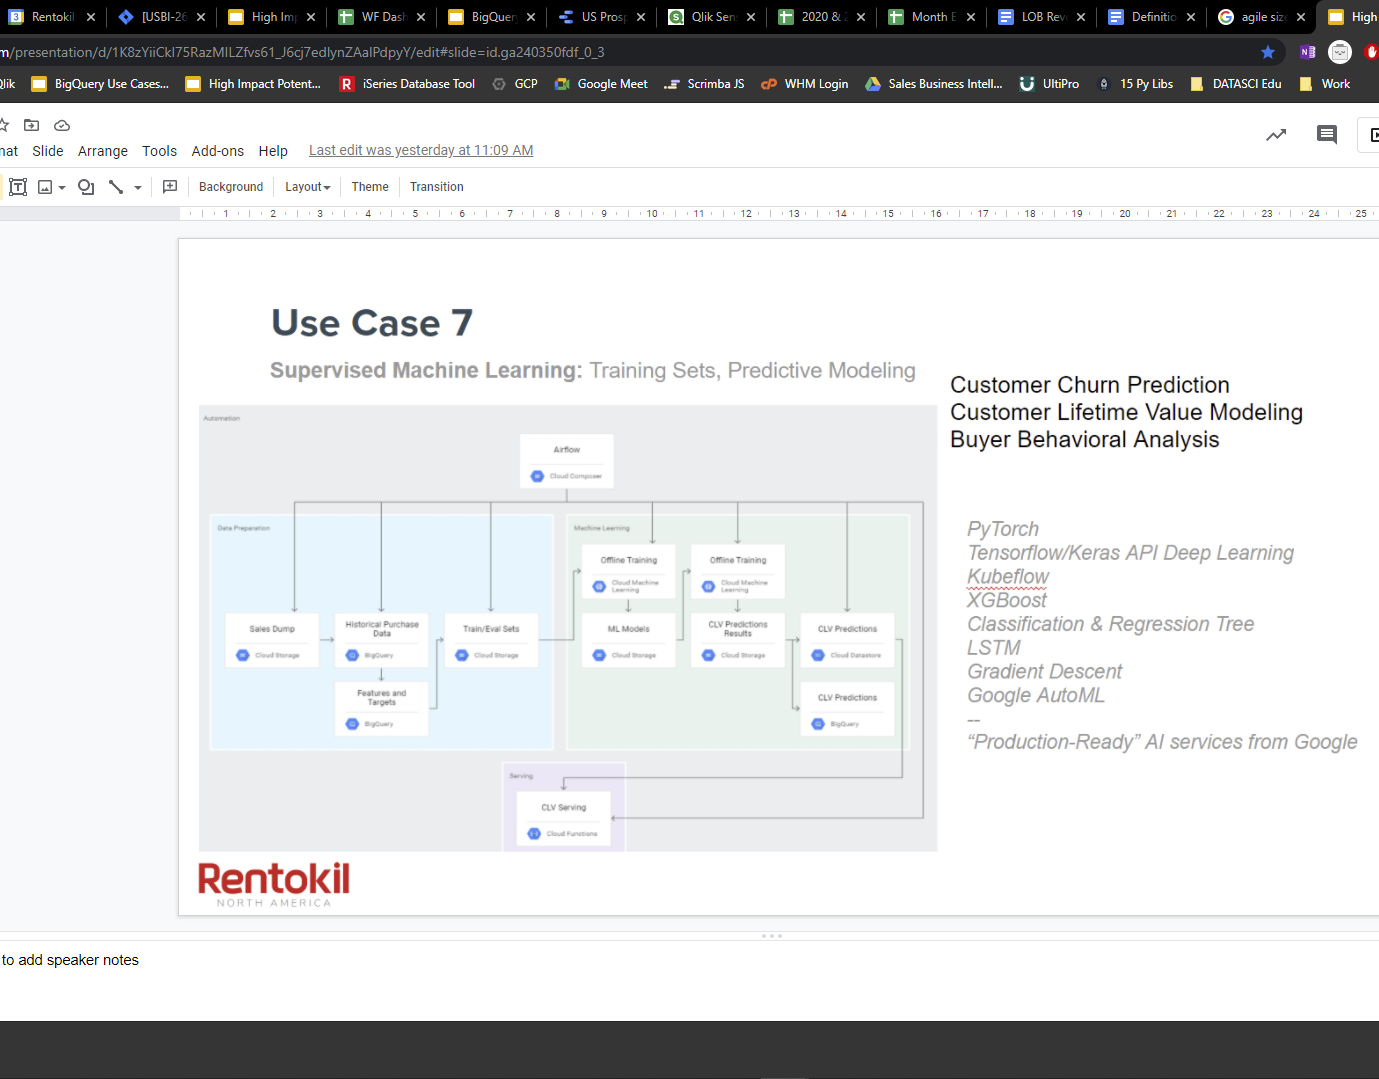Open the Last edit was yesterday link
The width and height of the screenshot is (1379, 1079).
421,151
